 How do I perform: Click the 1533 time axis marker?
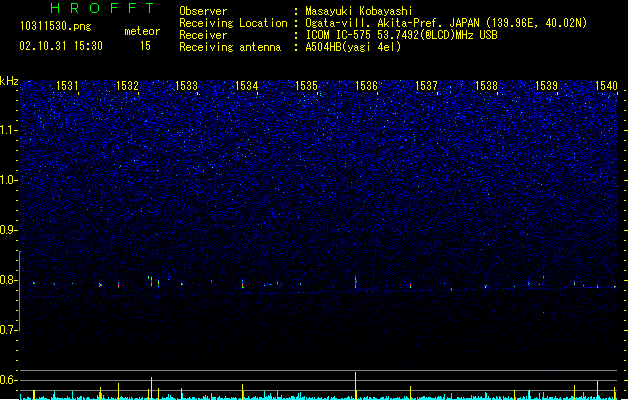click(187, 86)
